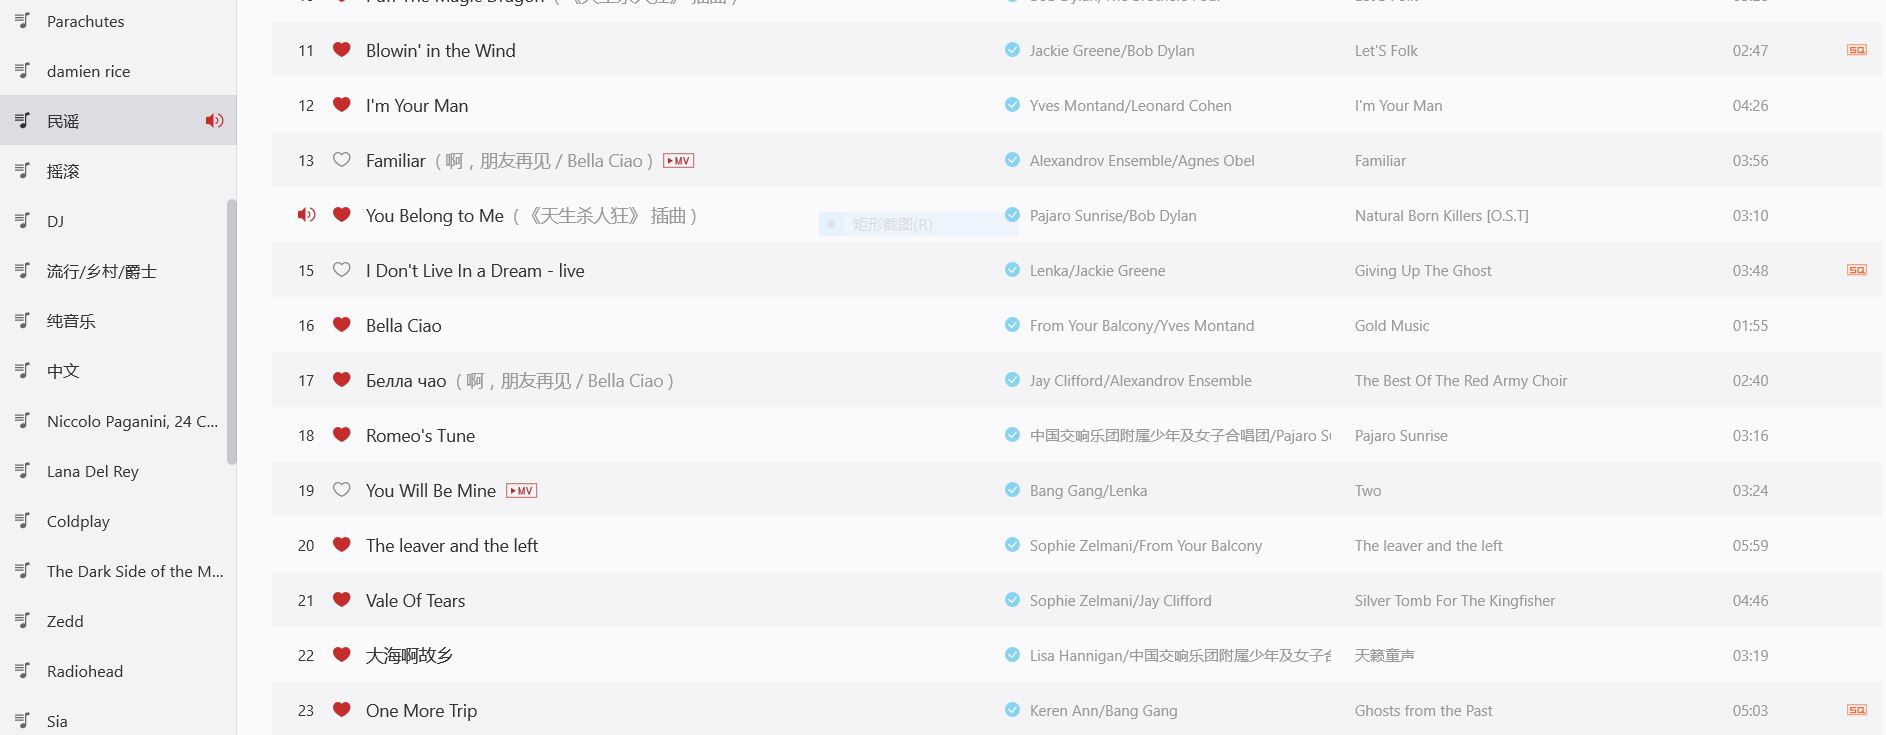Click SQ badge on I Don't Live In a Dream

coord(1856,270)
